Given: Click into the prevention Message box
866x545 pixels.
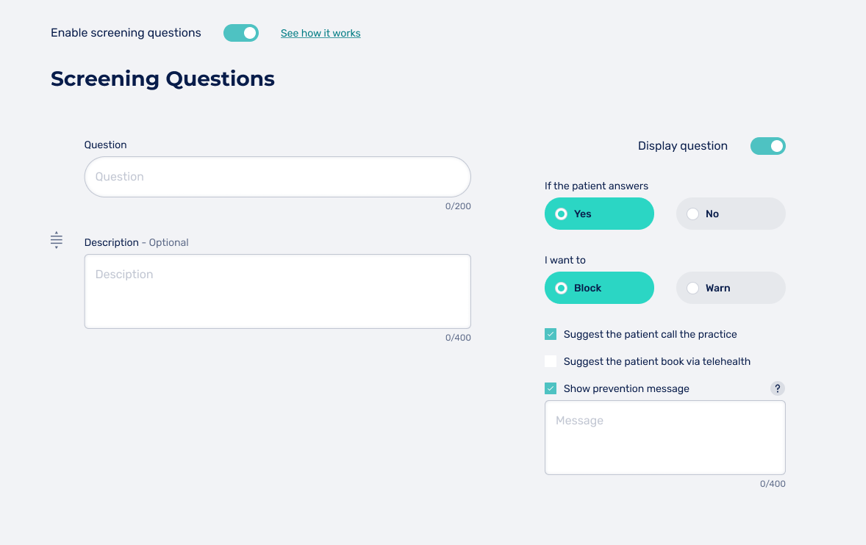Looking at the screenshot, I should tap(665, 437).
